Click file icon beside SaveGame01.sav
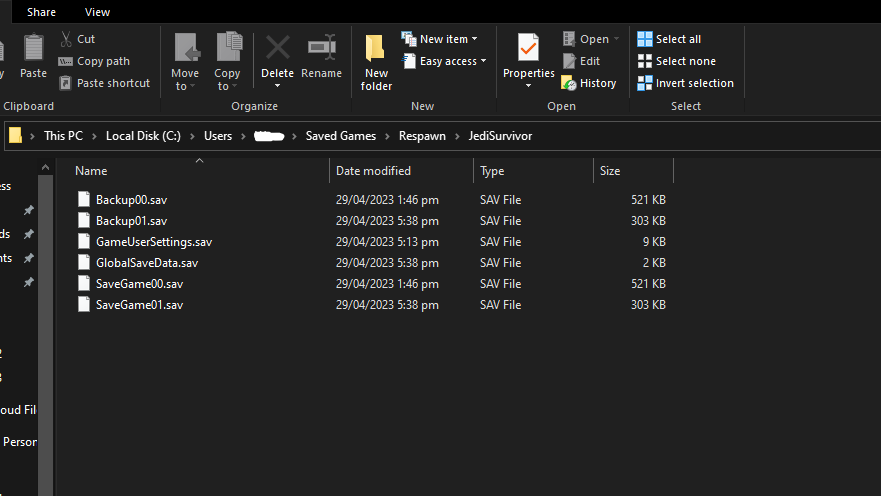 coord(84,304)
